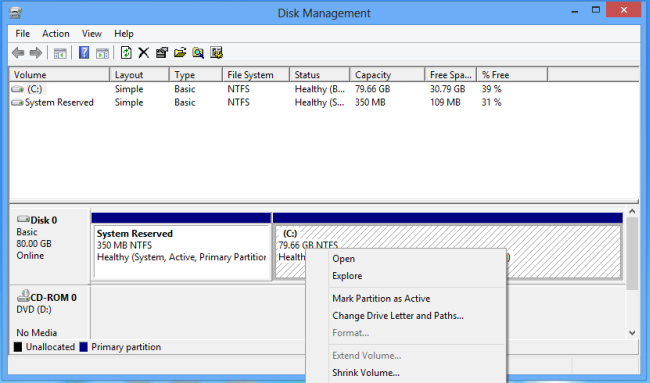The width and height of the screenshot is (650, 383).
Task: Click the drive icon next to (C:) volume row
Action: coord(17,89)
